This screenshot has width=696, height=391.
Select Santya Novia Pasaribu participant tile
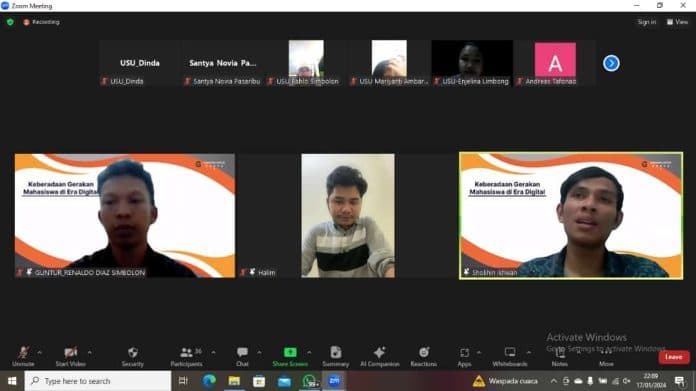pyautogui.click(x=223, y=63)
